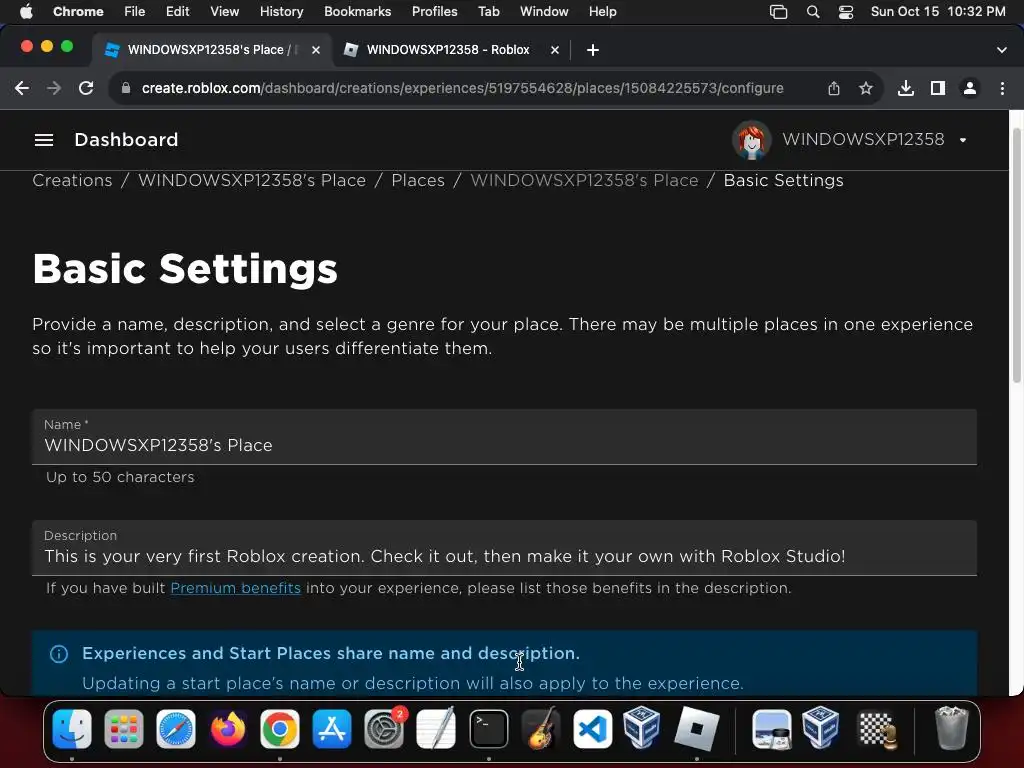The width and height of the screenshot is (1024, 768).
Task: Click the date and time in the menu bar
Action: 938,11
